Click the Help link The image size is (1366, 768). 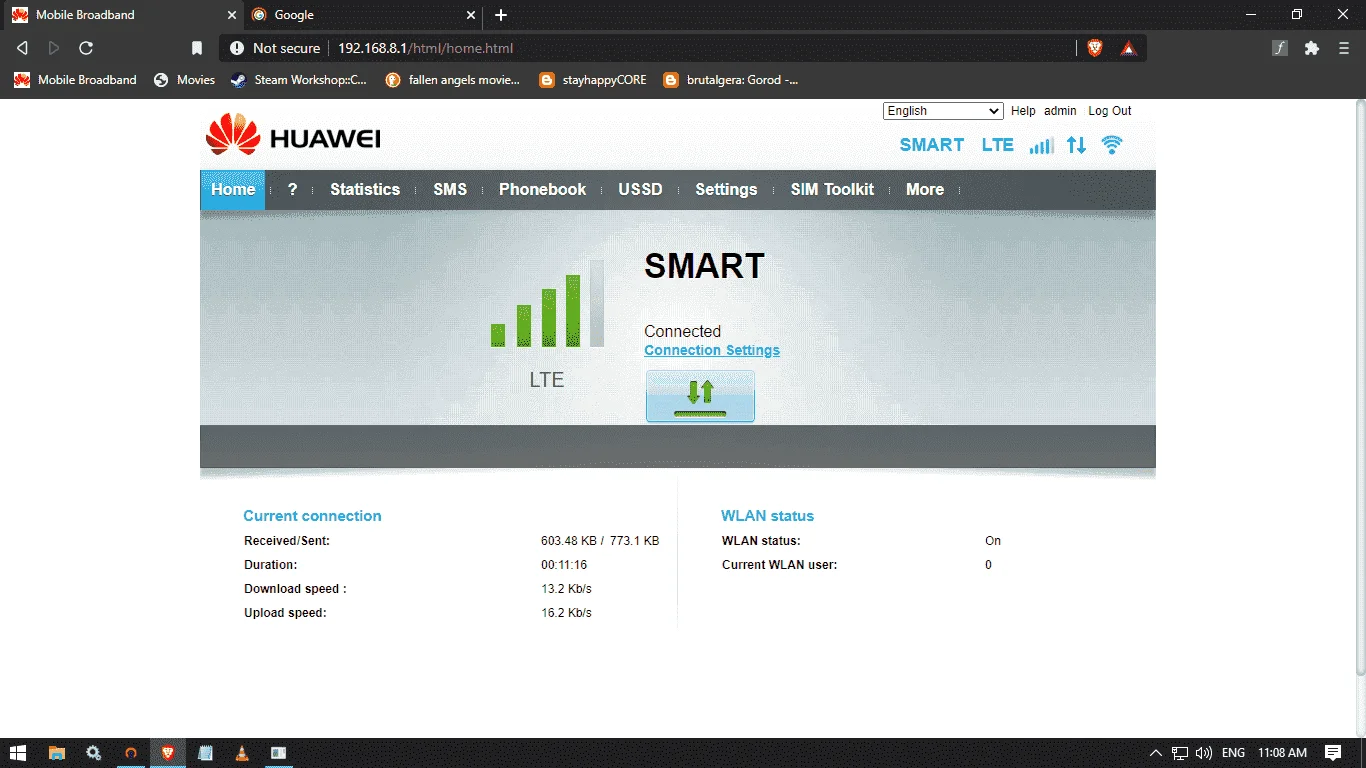[1023, 111]
